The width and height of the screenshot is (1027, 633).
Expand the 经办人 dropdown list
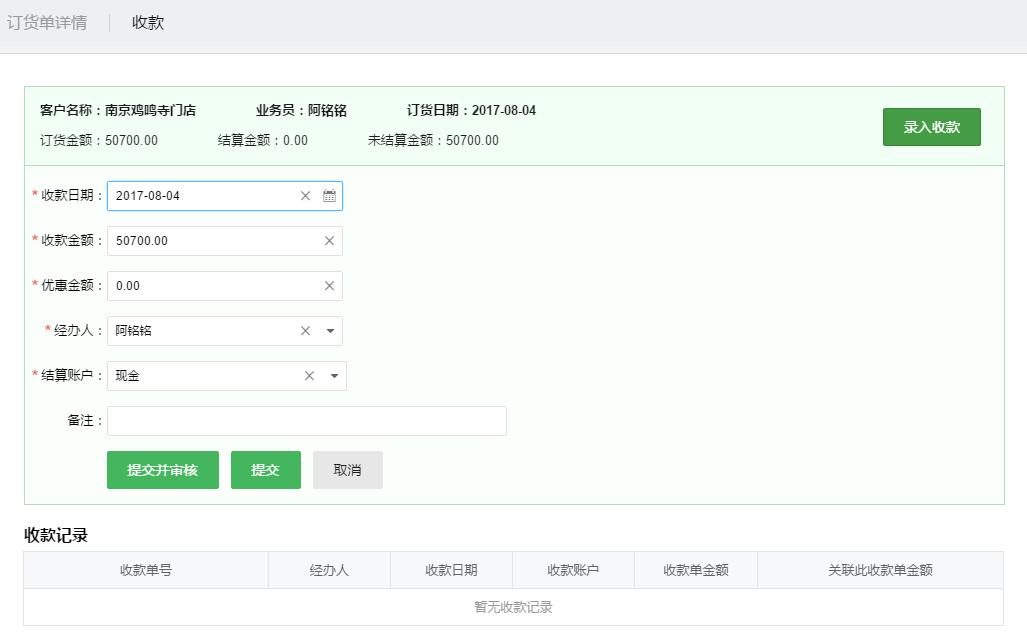330,331
